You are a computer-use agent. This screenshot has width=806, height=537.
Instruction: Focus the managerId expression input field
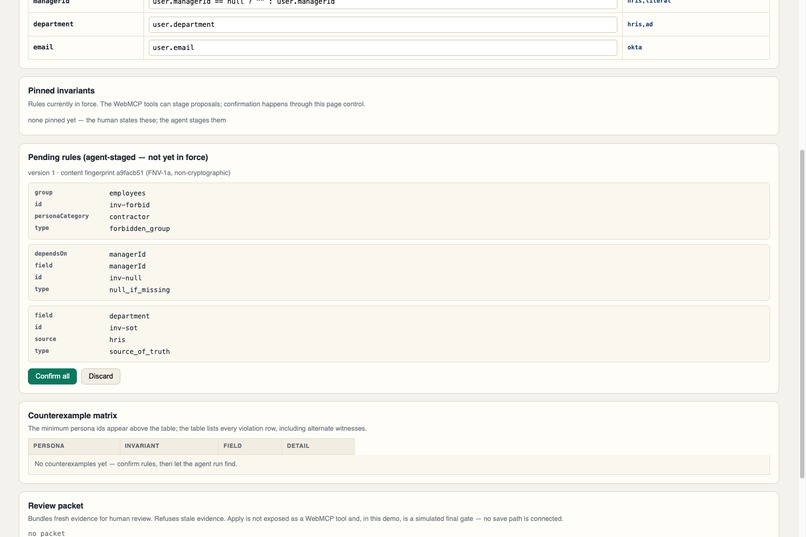(x=383, y=4)
